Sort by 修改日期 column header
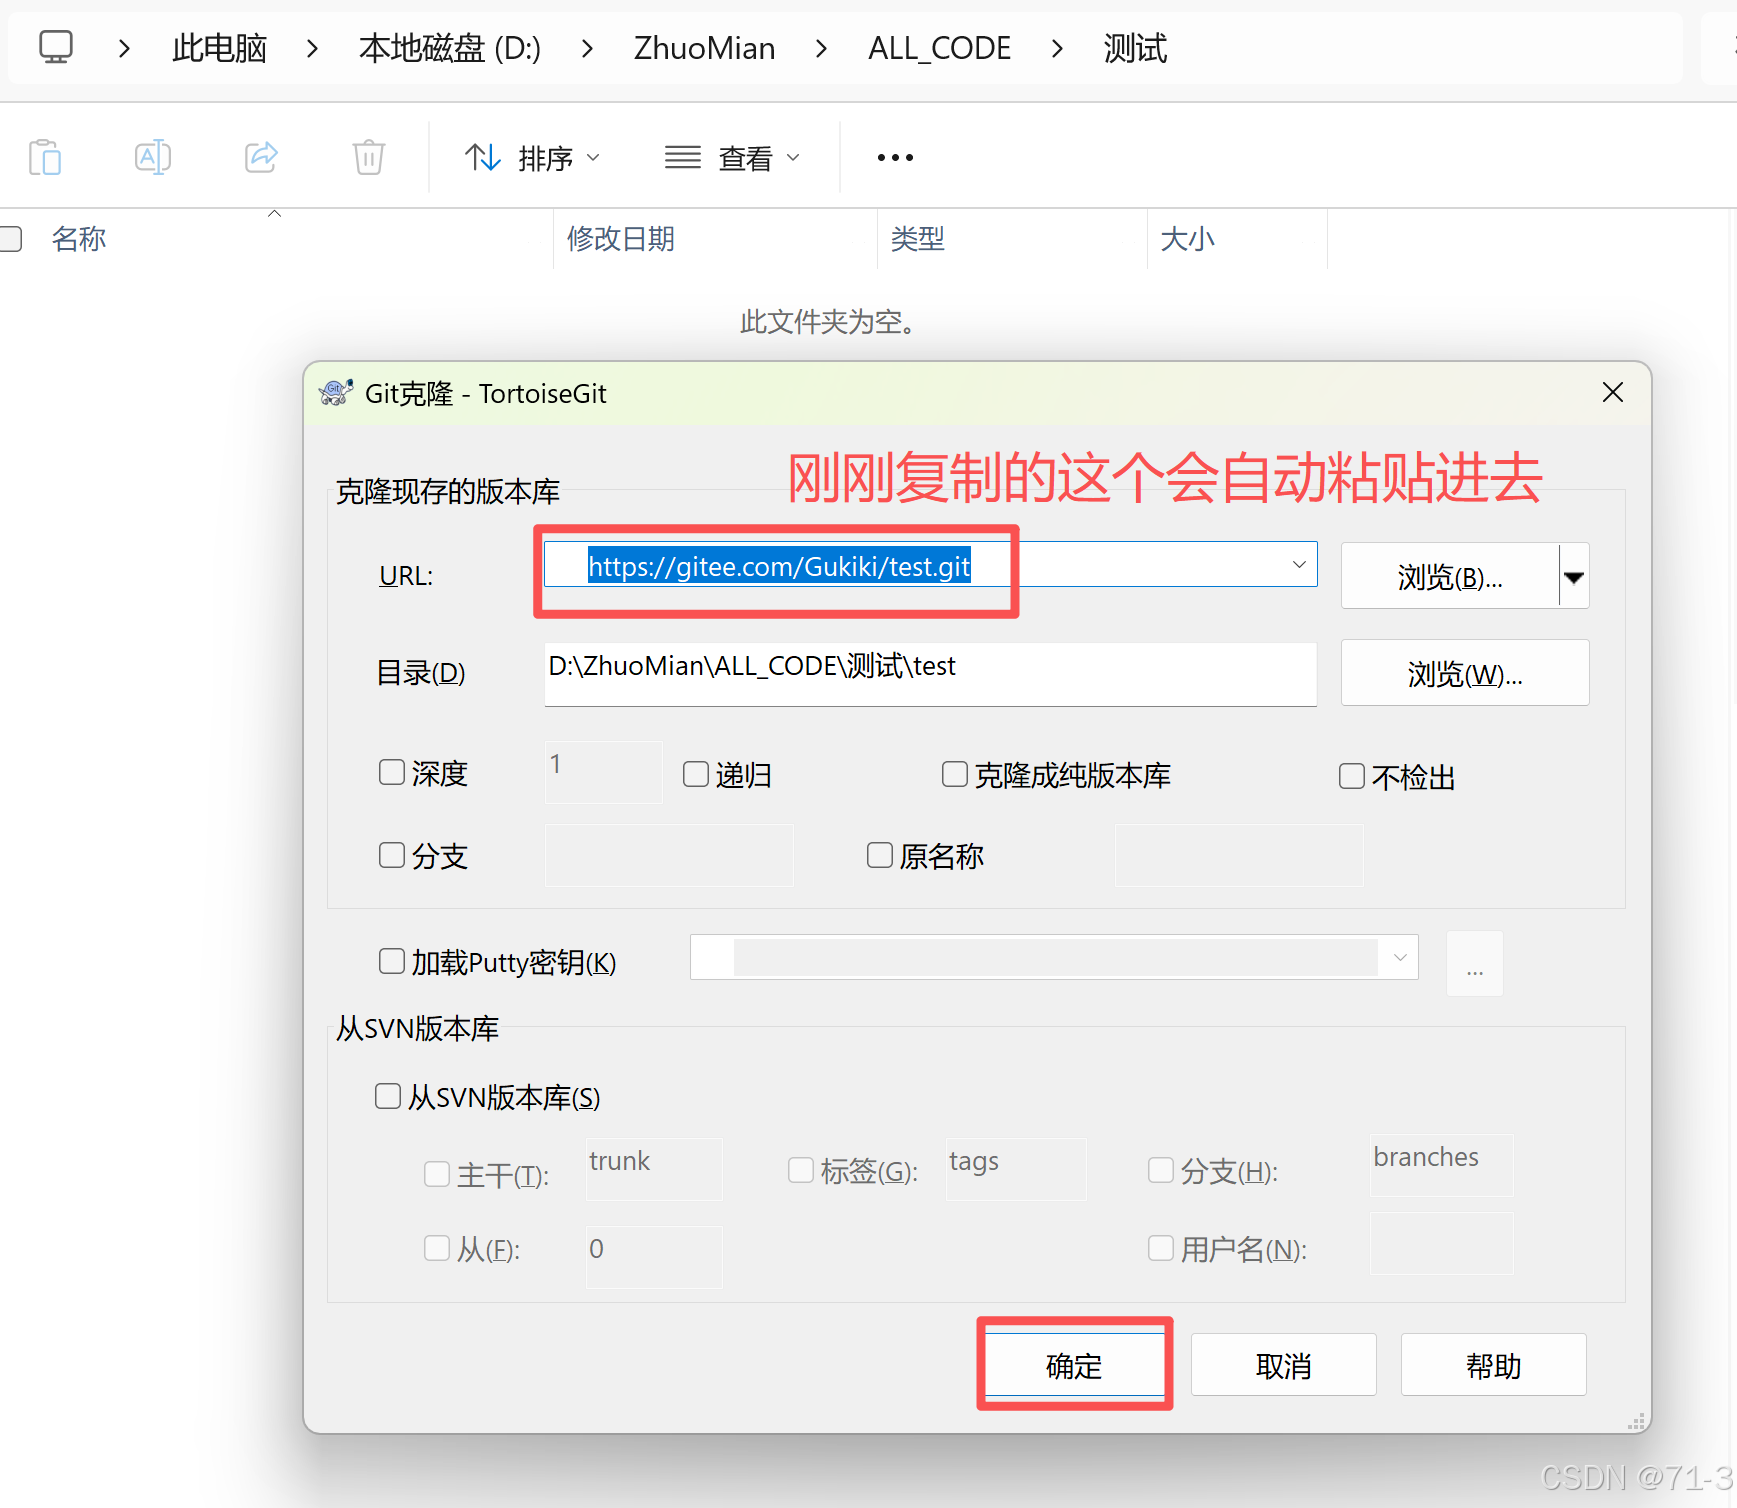1737x1508 pixels. point(621,239)
